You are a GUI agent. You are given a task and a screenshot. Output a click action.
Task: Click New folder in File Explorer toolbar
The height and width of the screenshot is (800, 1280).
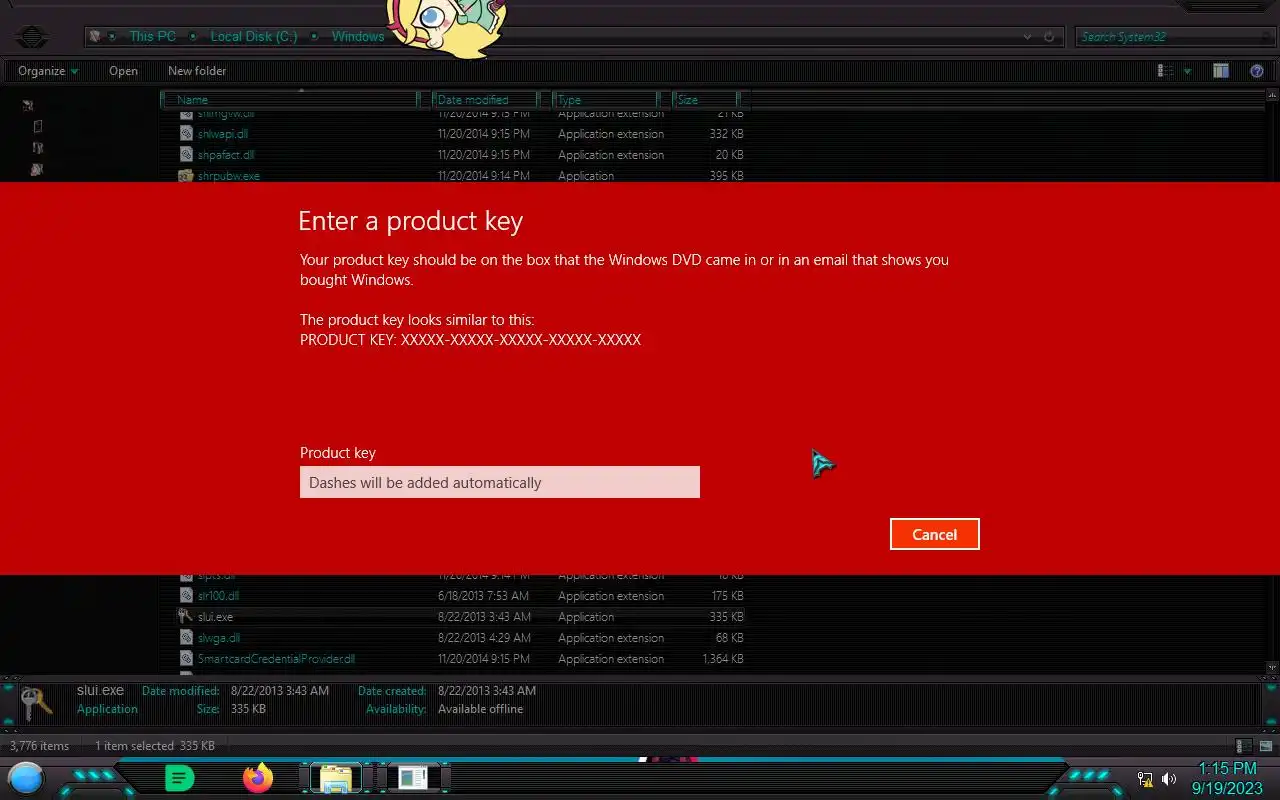click(197, 71)
